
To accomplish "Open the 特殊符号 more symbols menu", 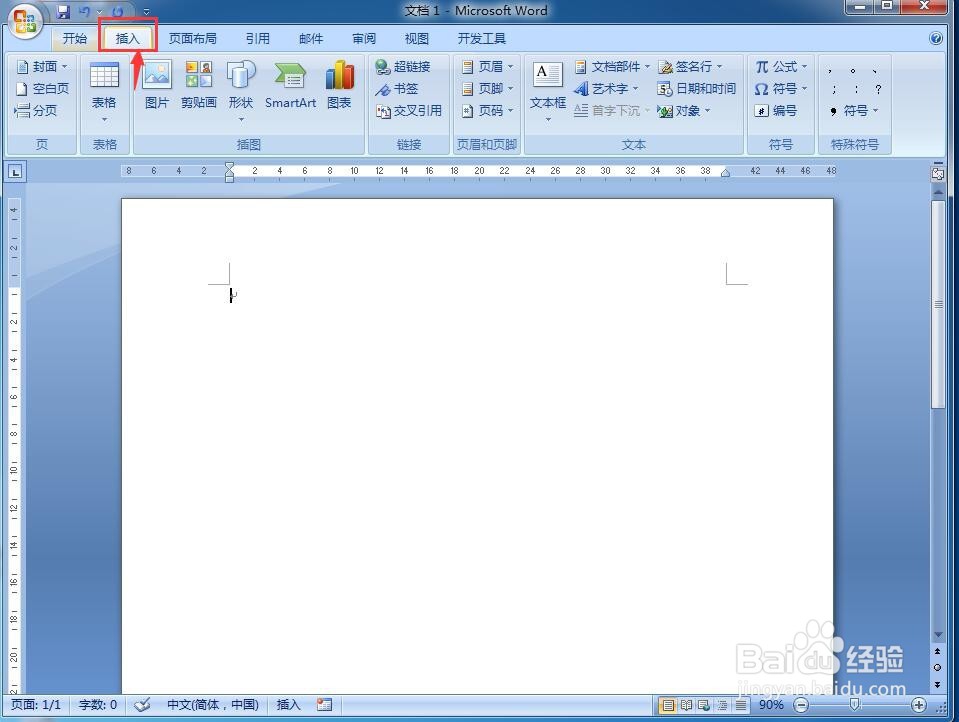I will (x=854, y=111).
